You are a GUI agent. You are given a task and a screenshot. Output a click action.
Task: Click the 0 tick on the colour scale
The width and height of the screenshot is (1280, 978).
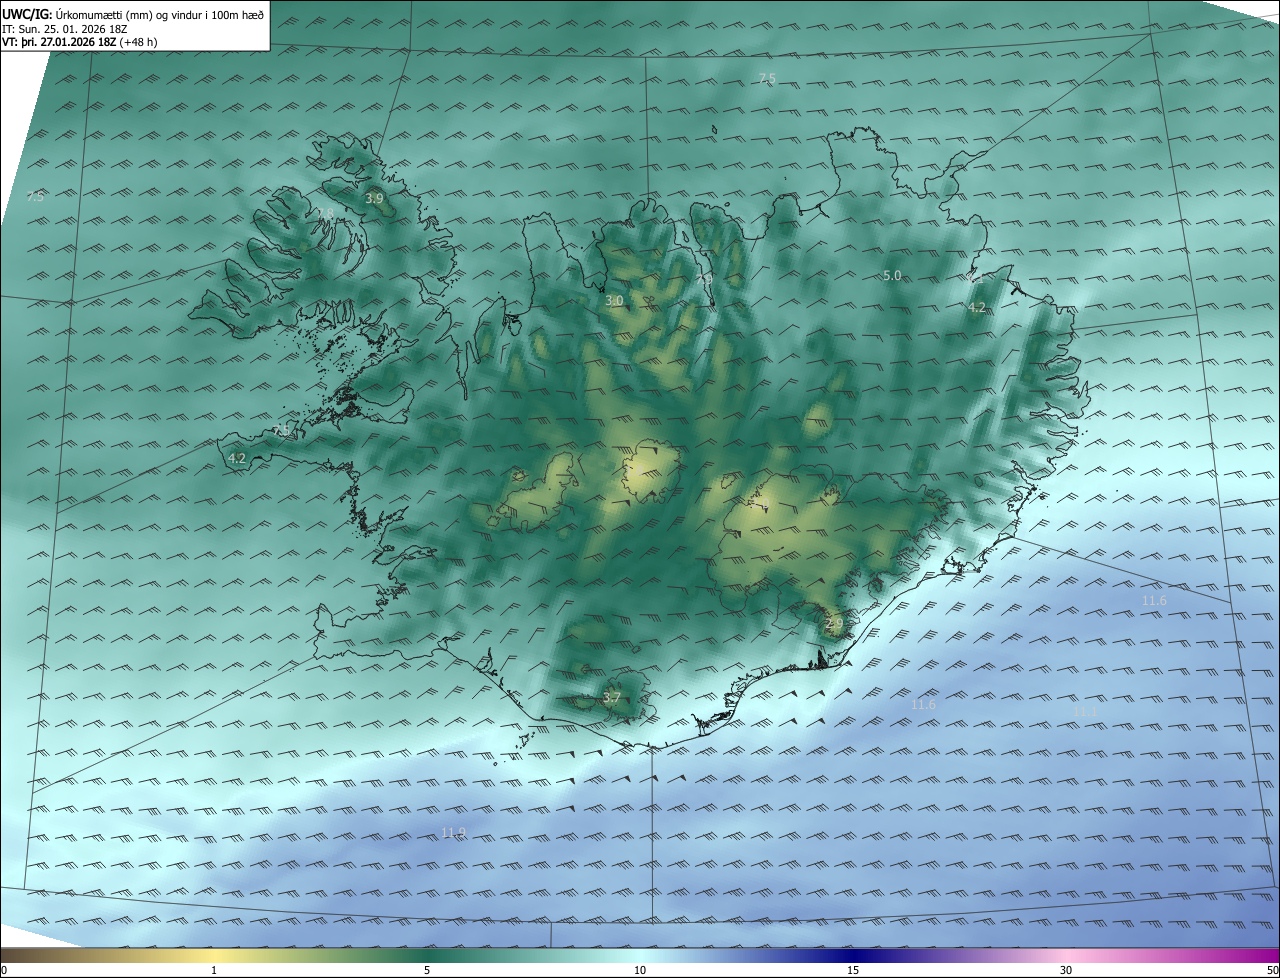pyautogui.click(x=4, y=970)
